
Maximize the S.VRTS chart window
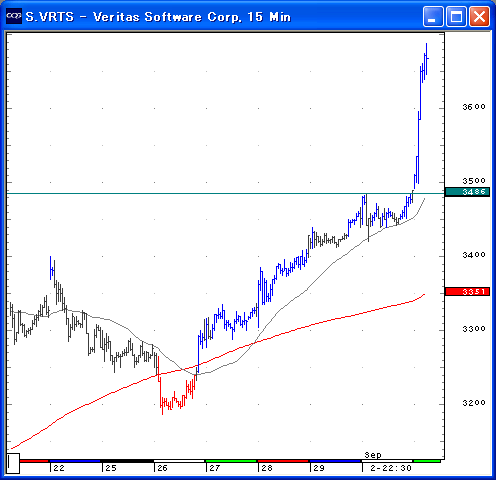(x=456, y=16)
